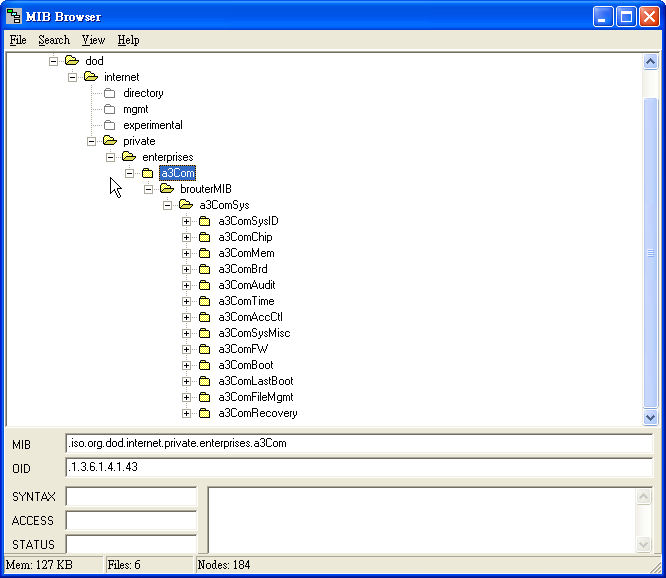Expand the a3ComRecovery node

click(186, 413)
